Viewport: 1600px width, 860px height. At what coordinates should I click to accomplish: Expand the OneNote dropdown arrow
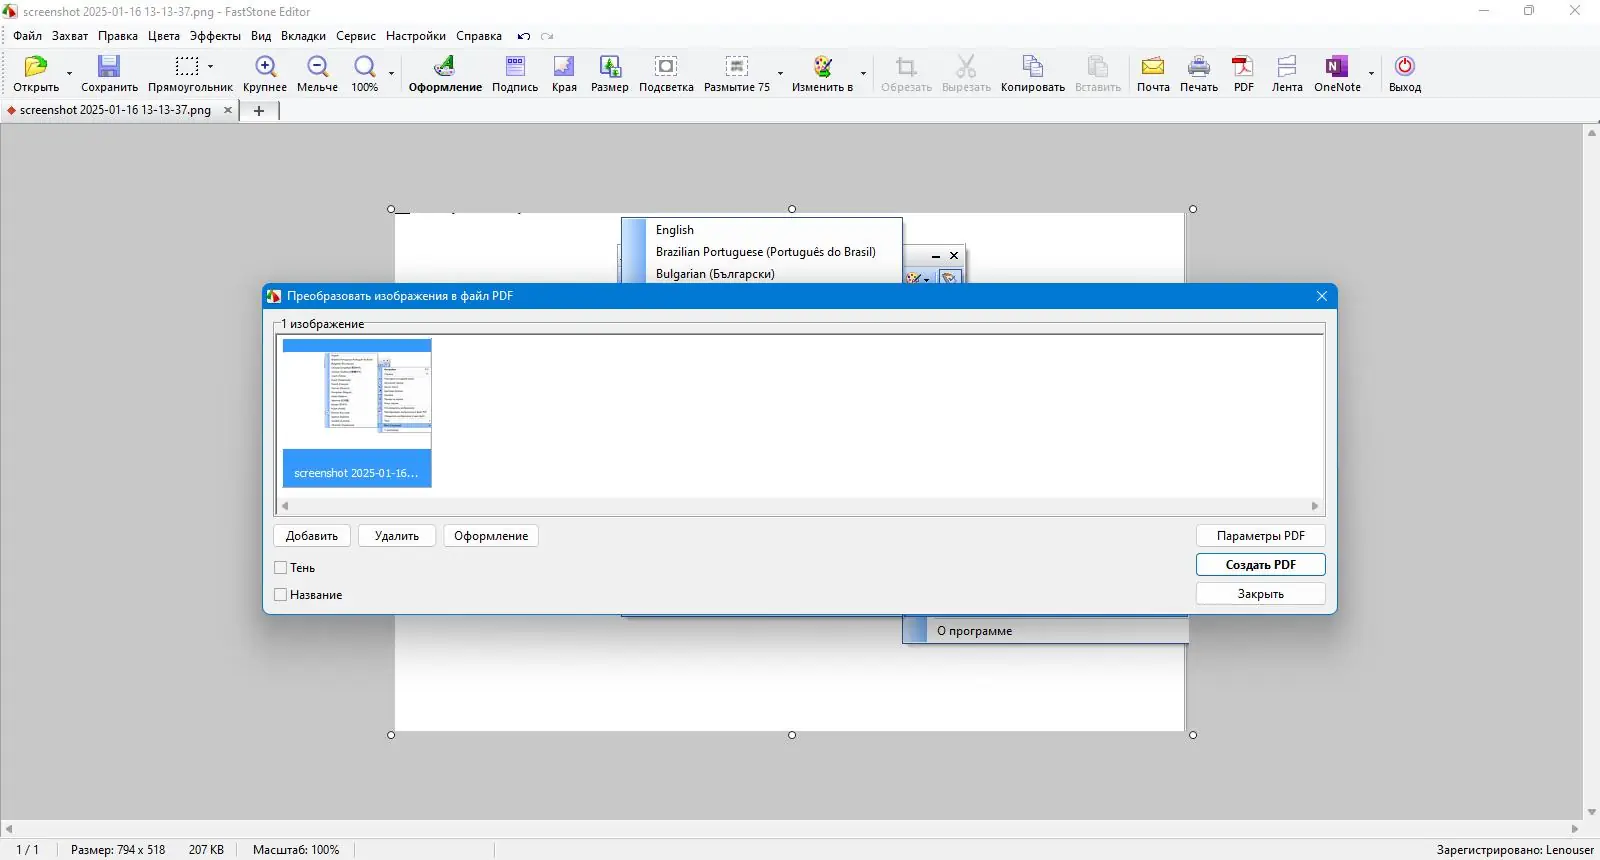(1371, 73)
